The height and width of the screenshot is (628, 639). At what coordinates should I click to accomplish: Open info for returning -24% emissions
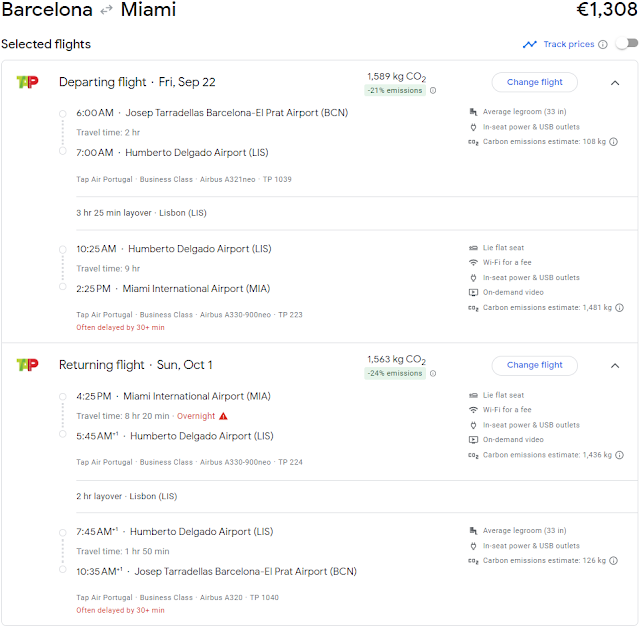433,374
